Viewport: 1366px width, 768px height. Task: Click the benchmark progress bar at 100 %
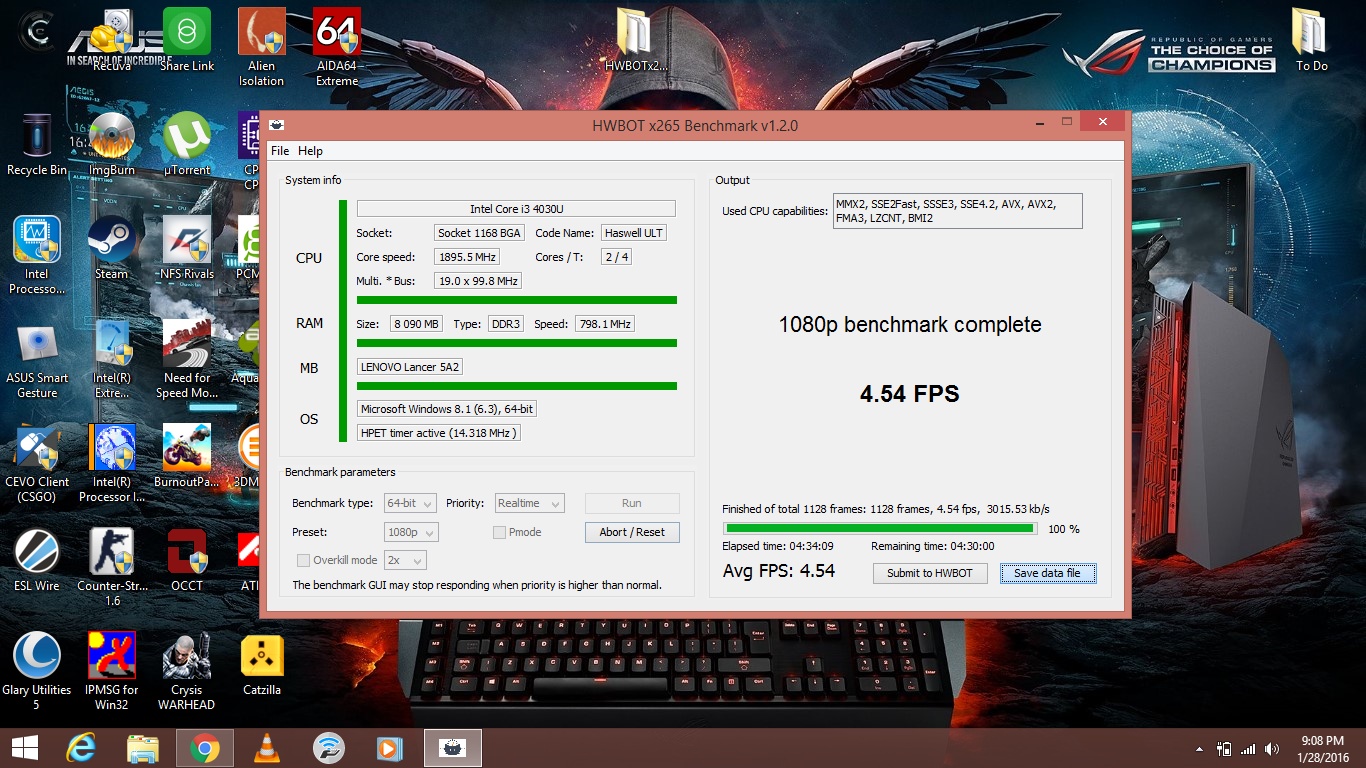point(880,528)
